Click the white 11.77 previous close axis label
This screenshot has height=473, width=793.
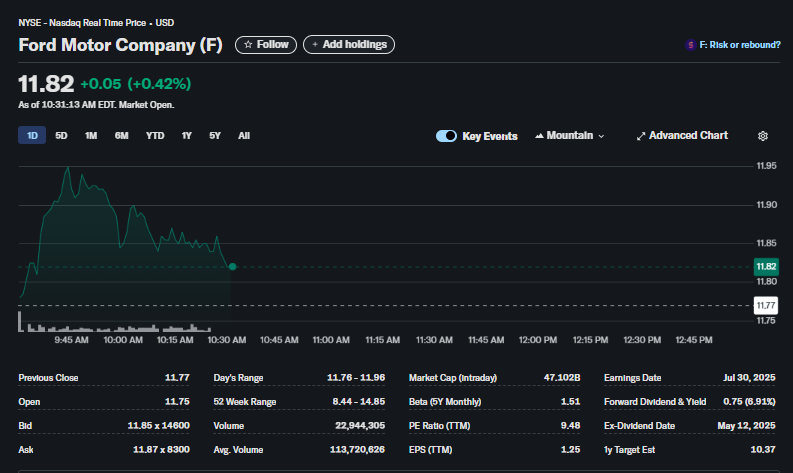[766, 305]
